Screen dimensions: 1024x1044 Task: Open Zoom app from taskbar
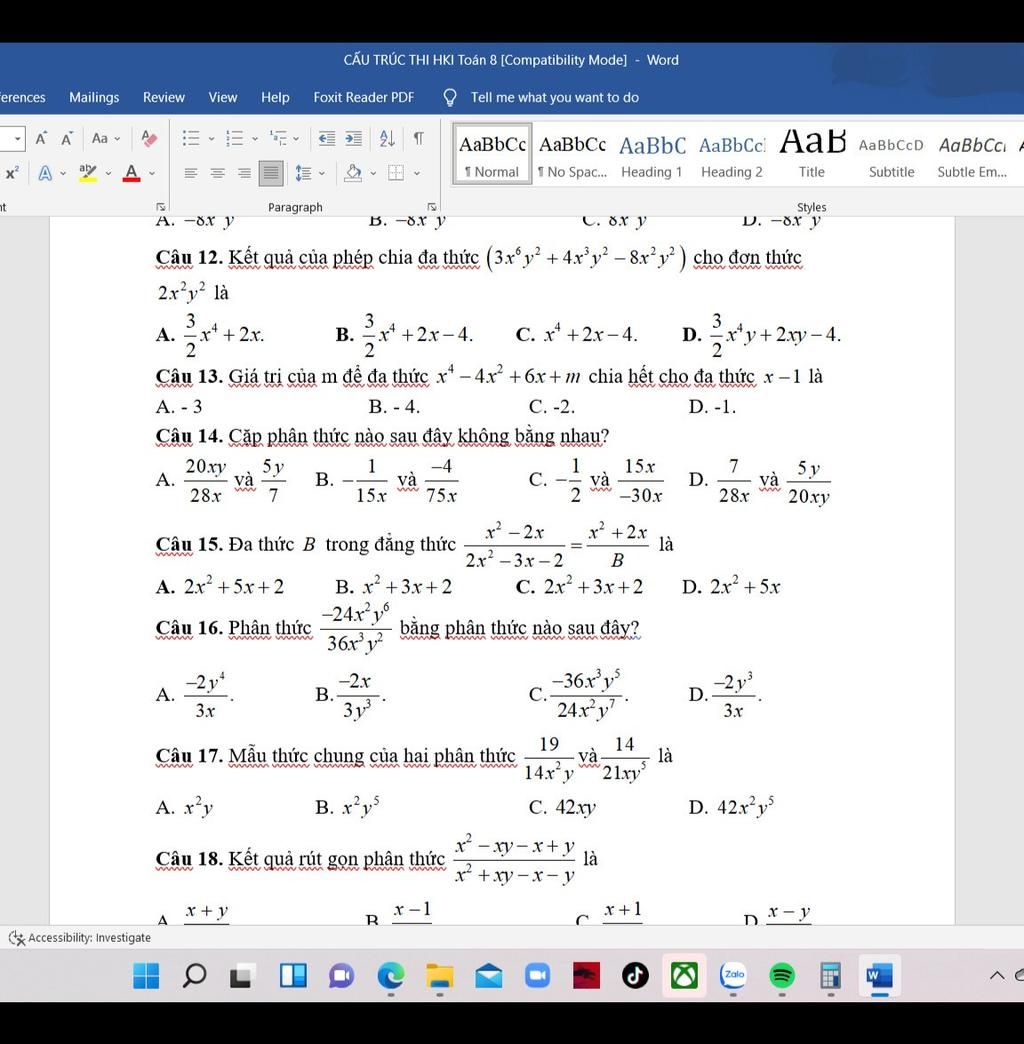tap(537, 976)
